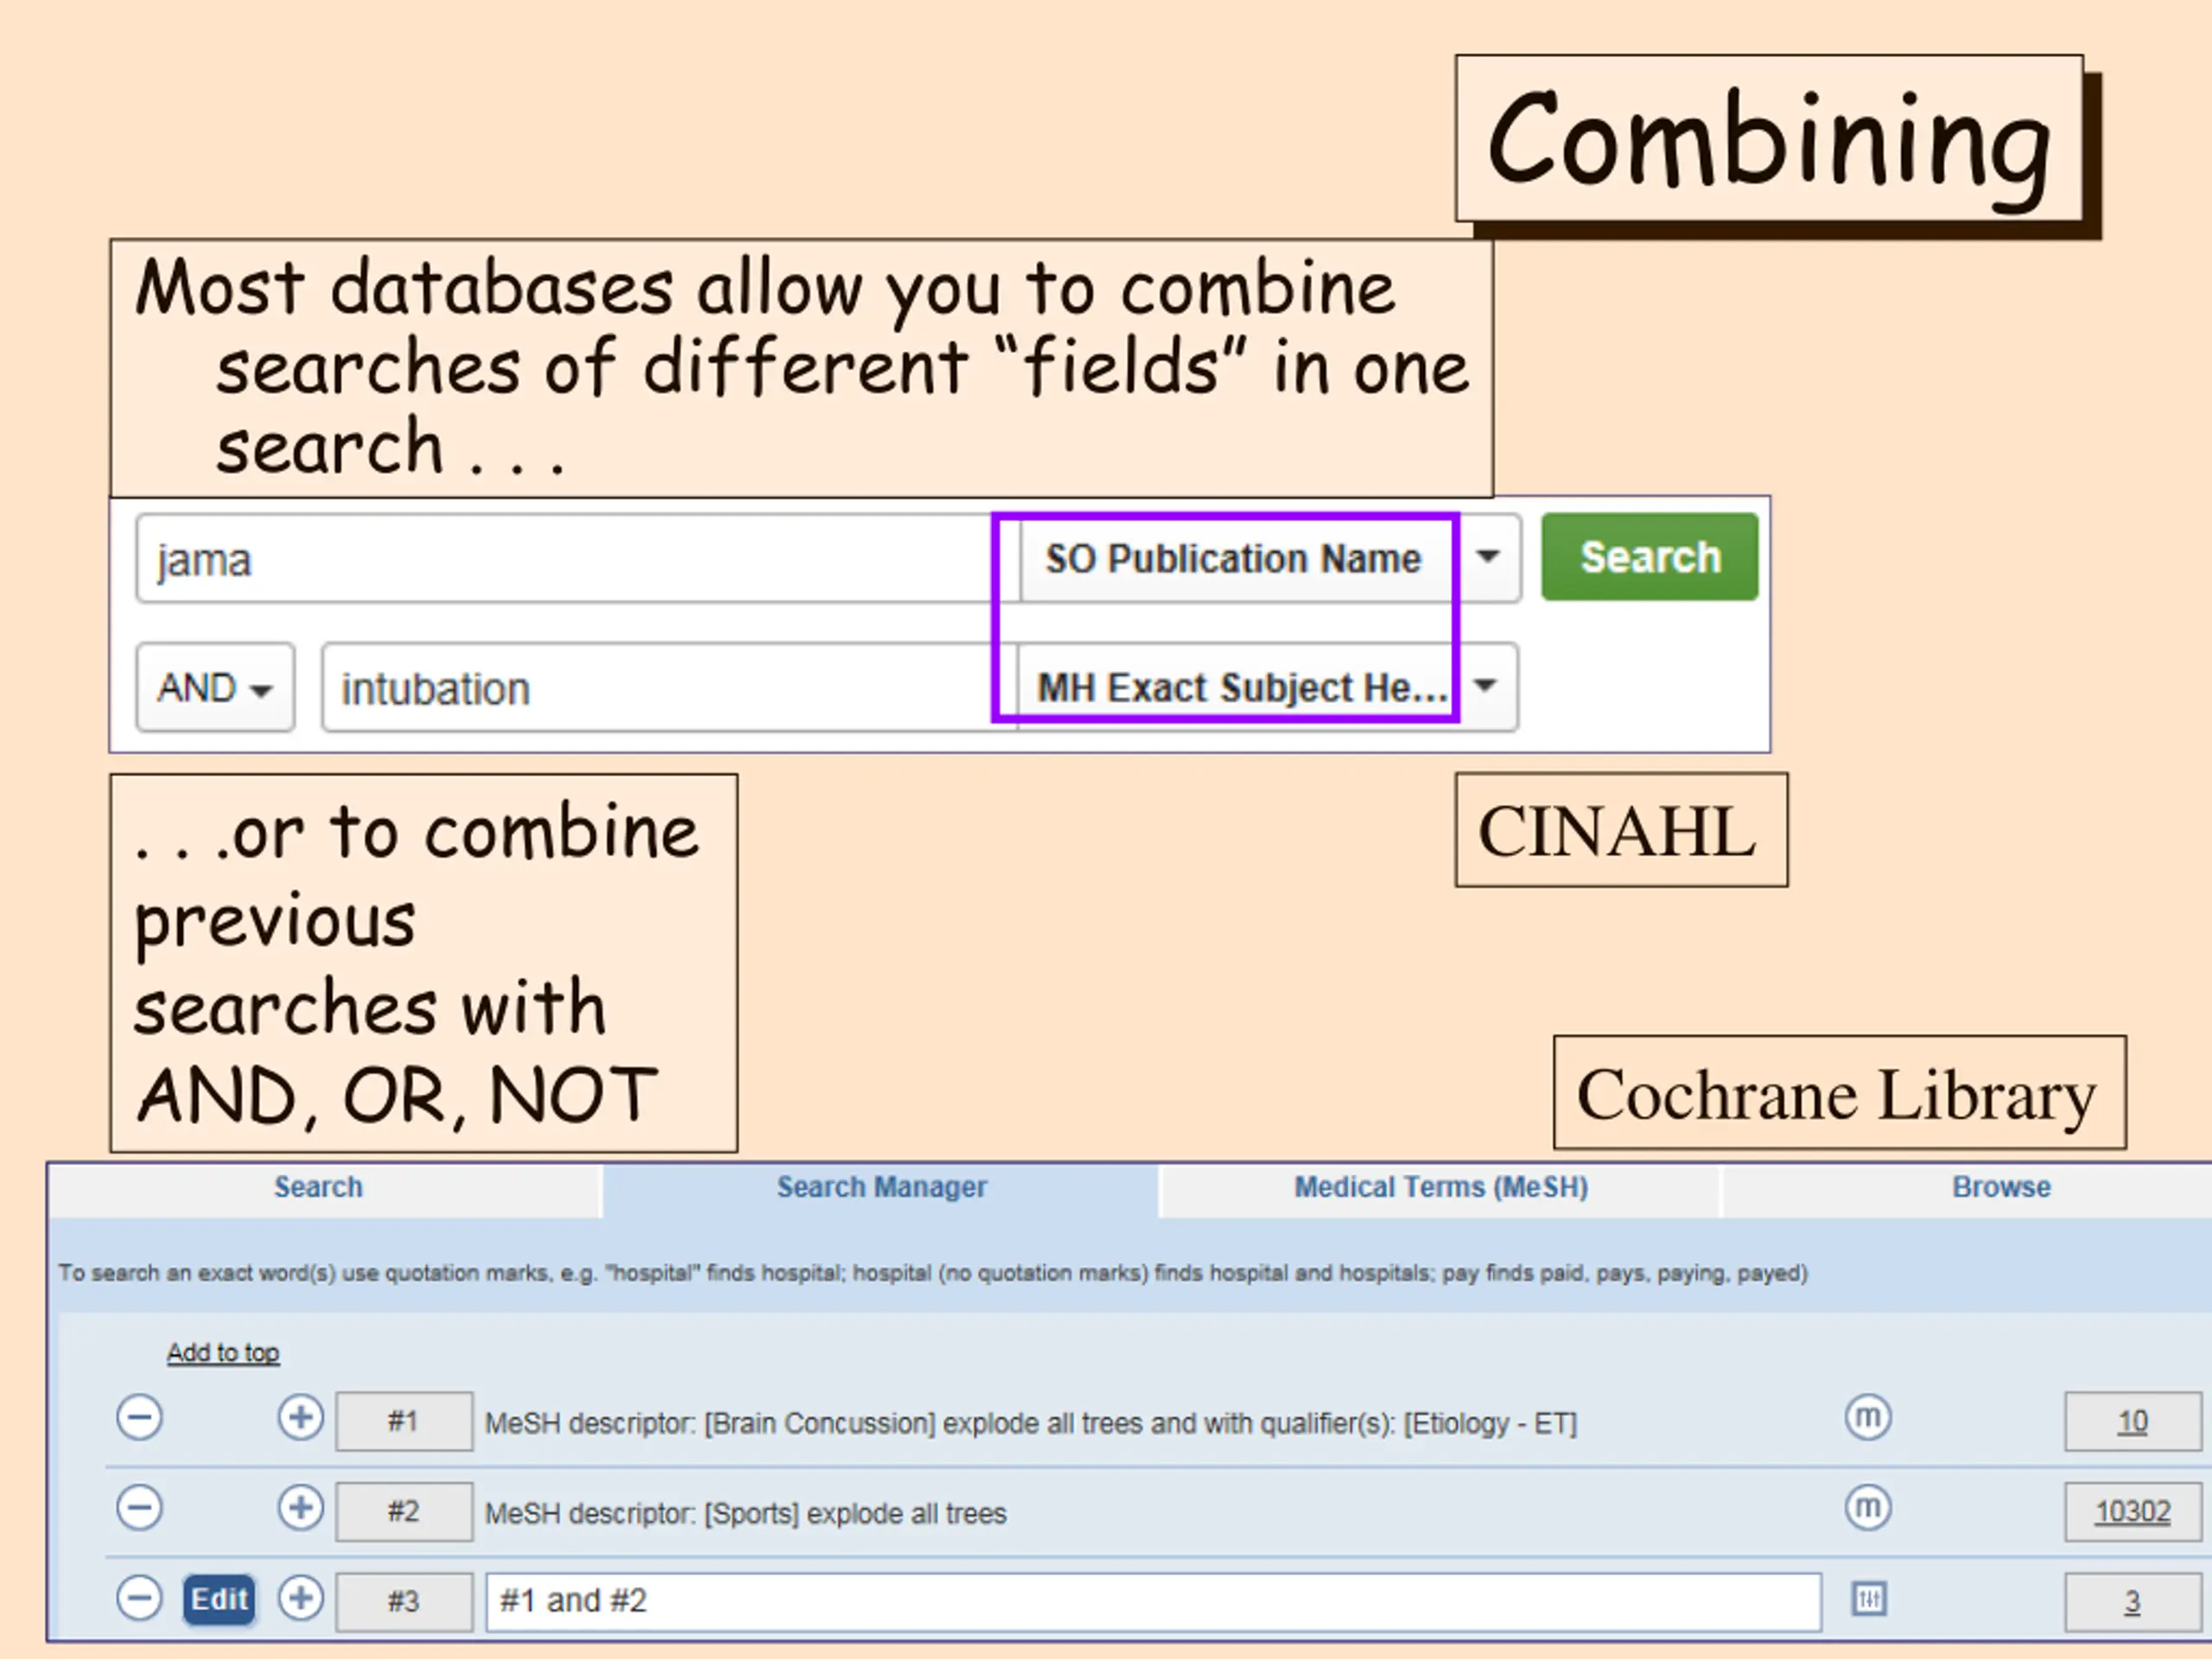Click the limits icon on row #3

point(1868,1599)
